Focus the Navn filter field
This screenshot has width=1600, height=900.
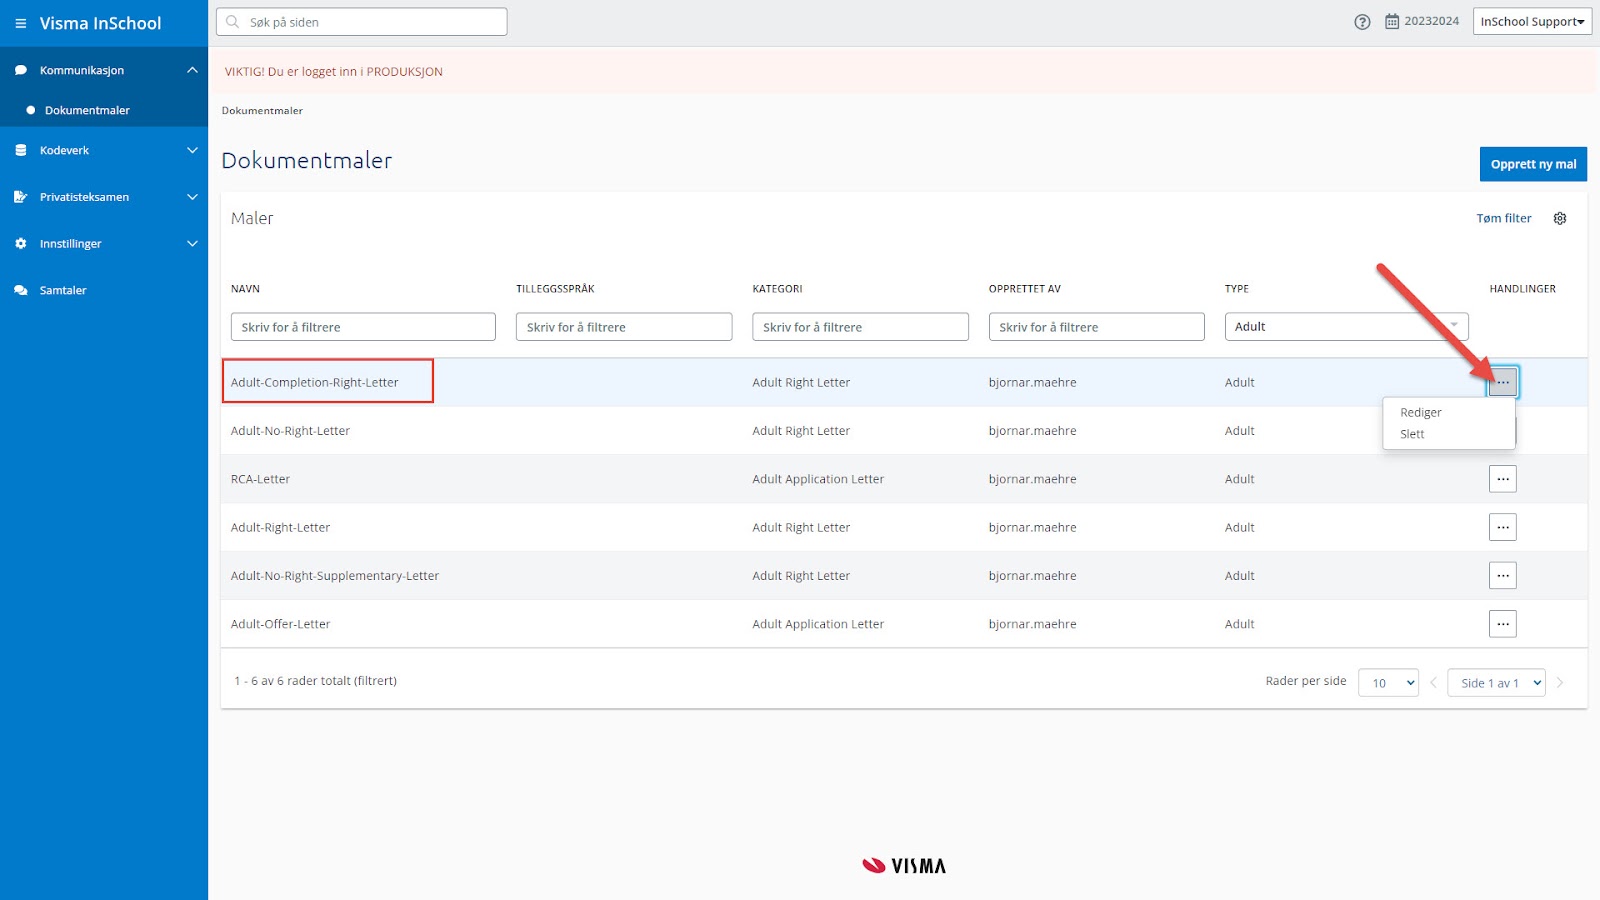tap(363, 327)
